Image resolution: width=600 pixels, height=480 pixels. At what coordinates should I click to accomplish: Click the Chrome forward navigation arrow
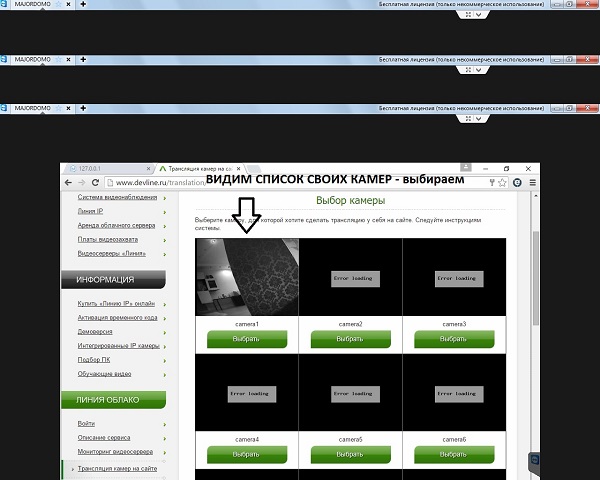click(x=82, y=183)
